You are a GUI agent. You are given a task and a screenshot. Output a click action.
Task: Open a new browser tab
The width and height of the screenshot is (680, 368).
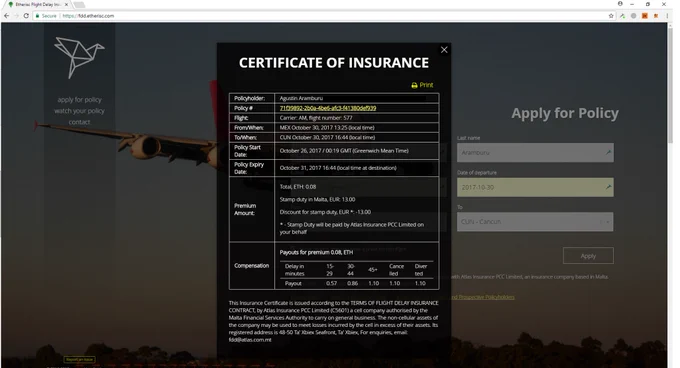pos(79,5)
